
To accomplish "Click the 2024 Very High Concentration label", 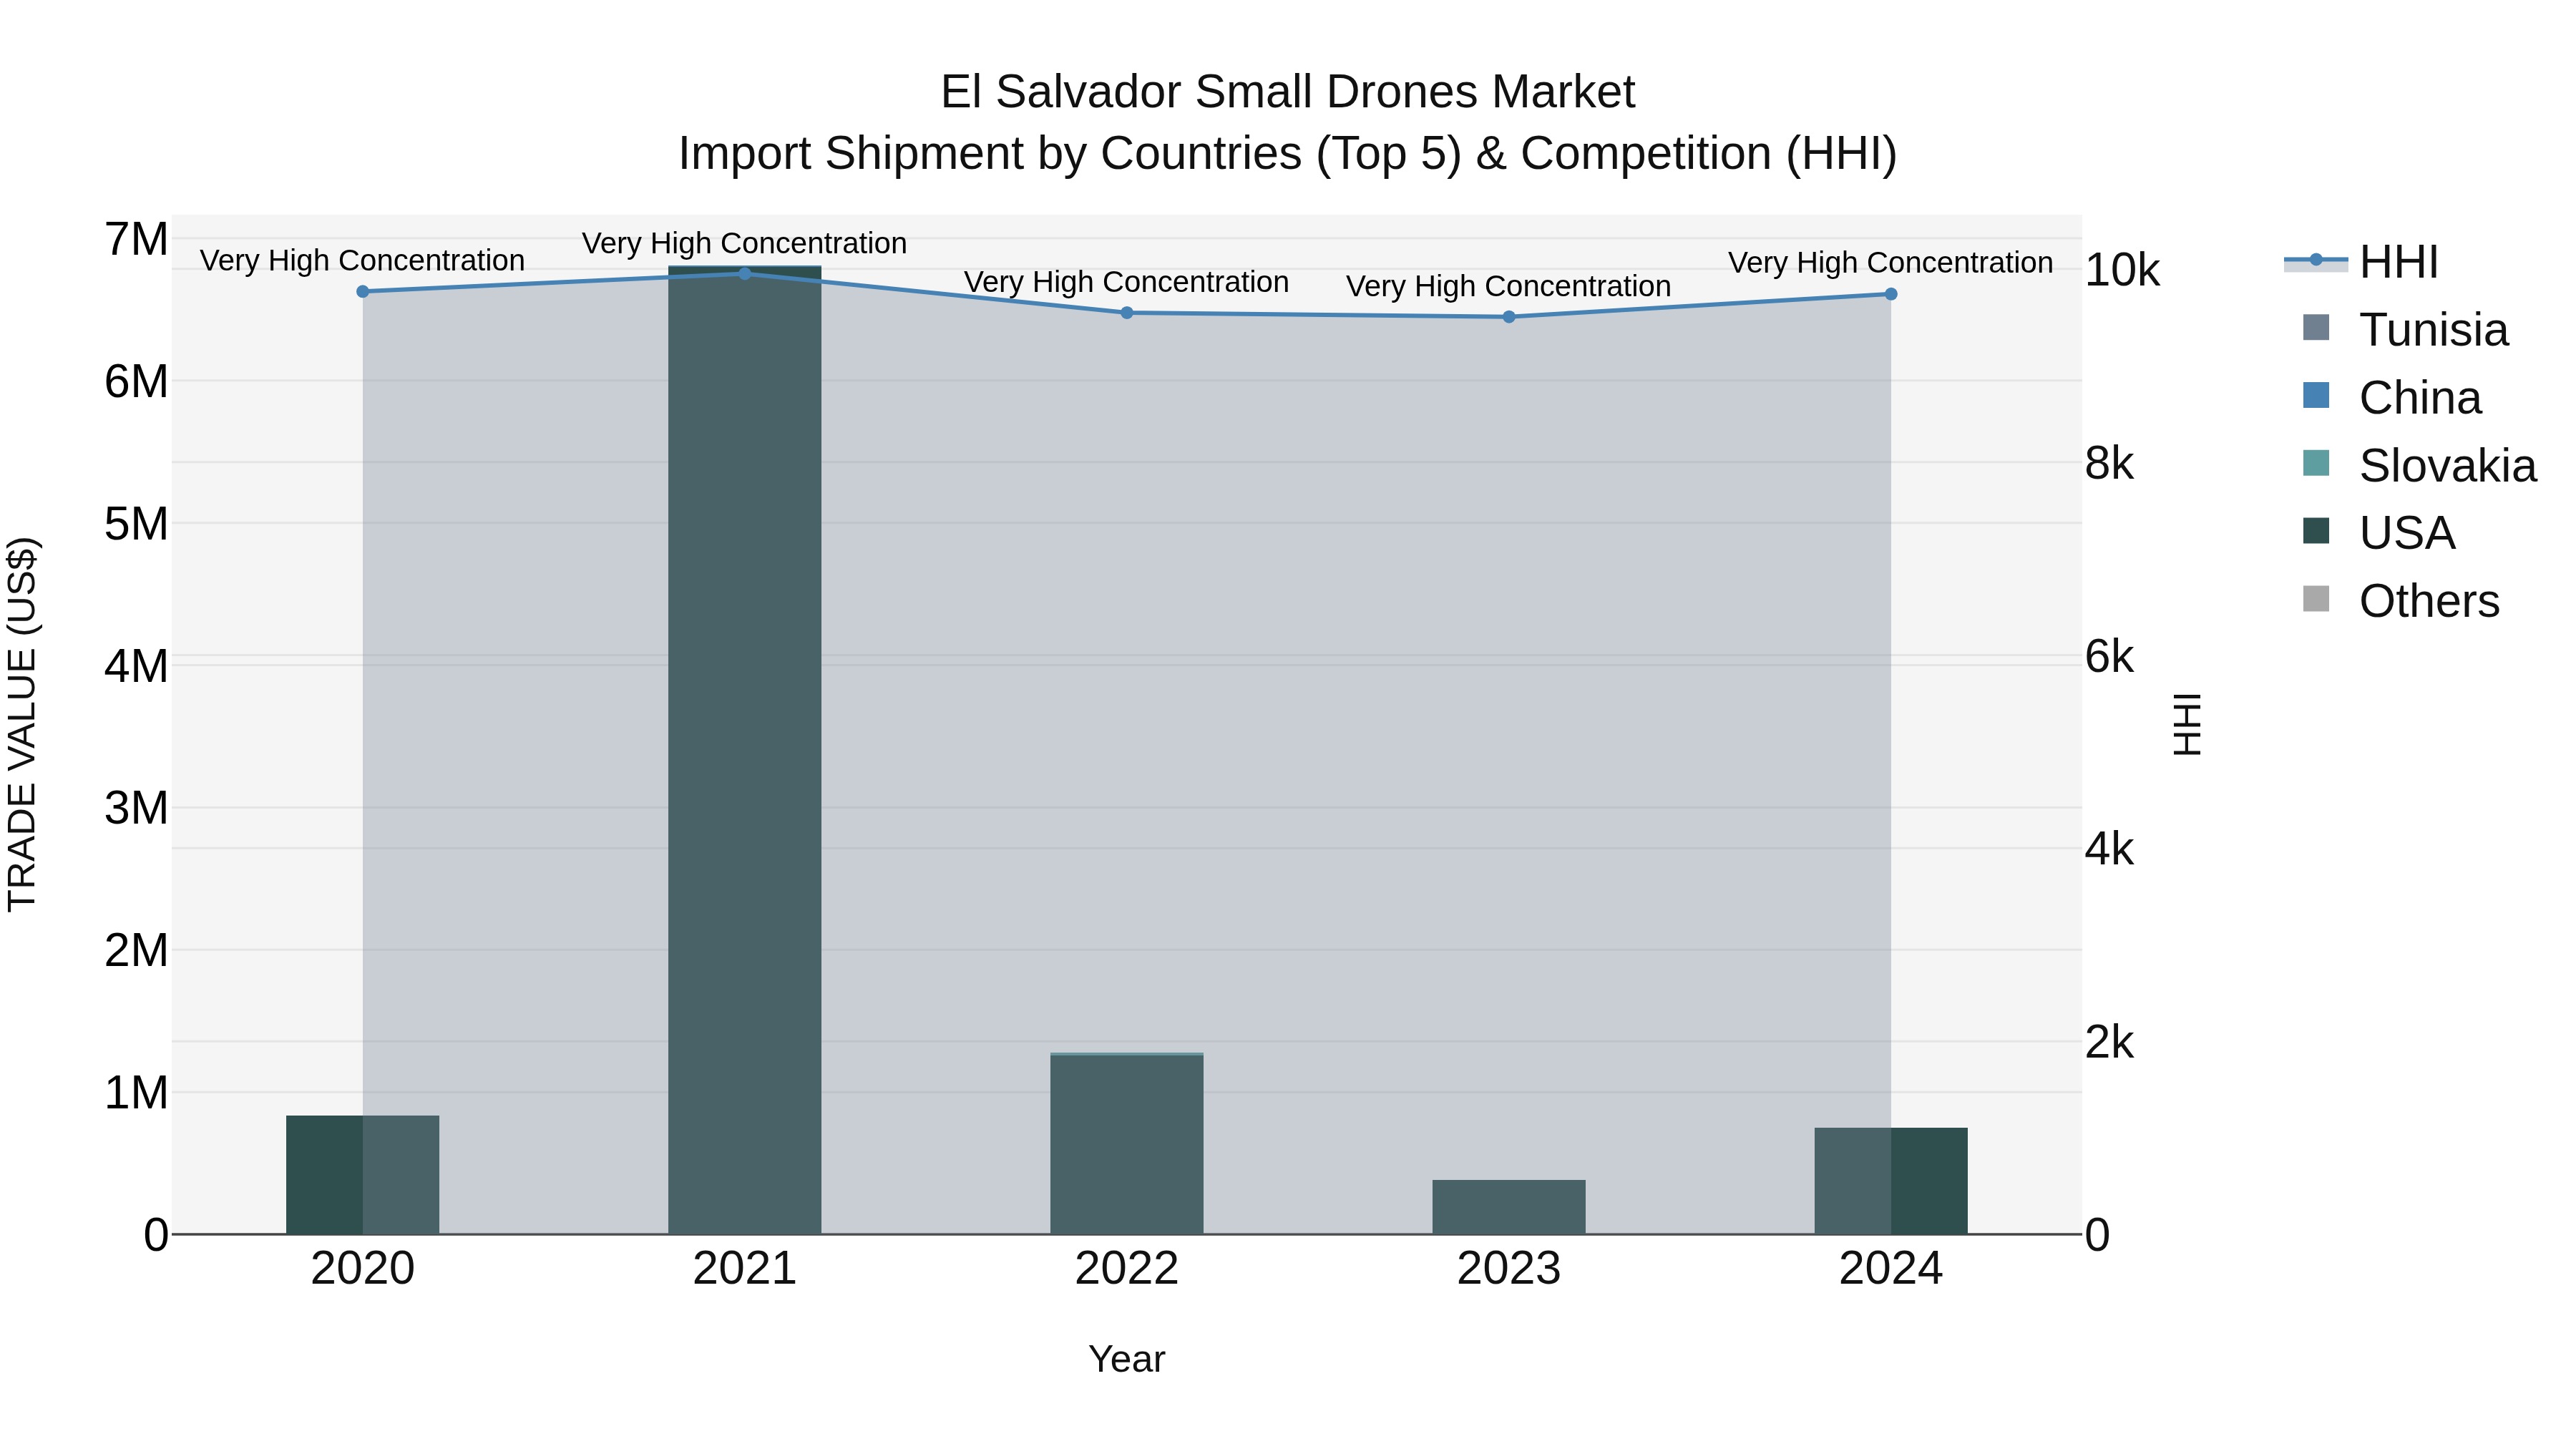I will [1891, 263].
